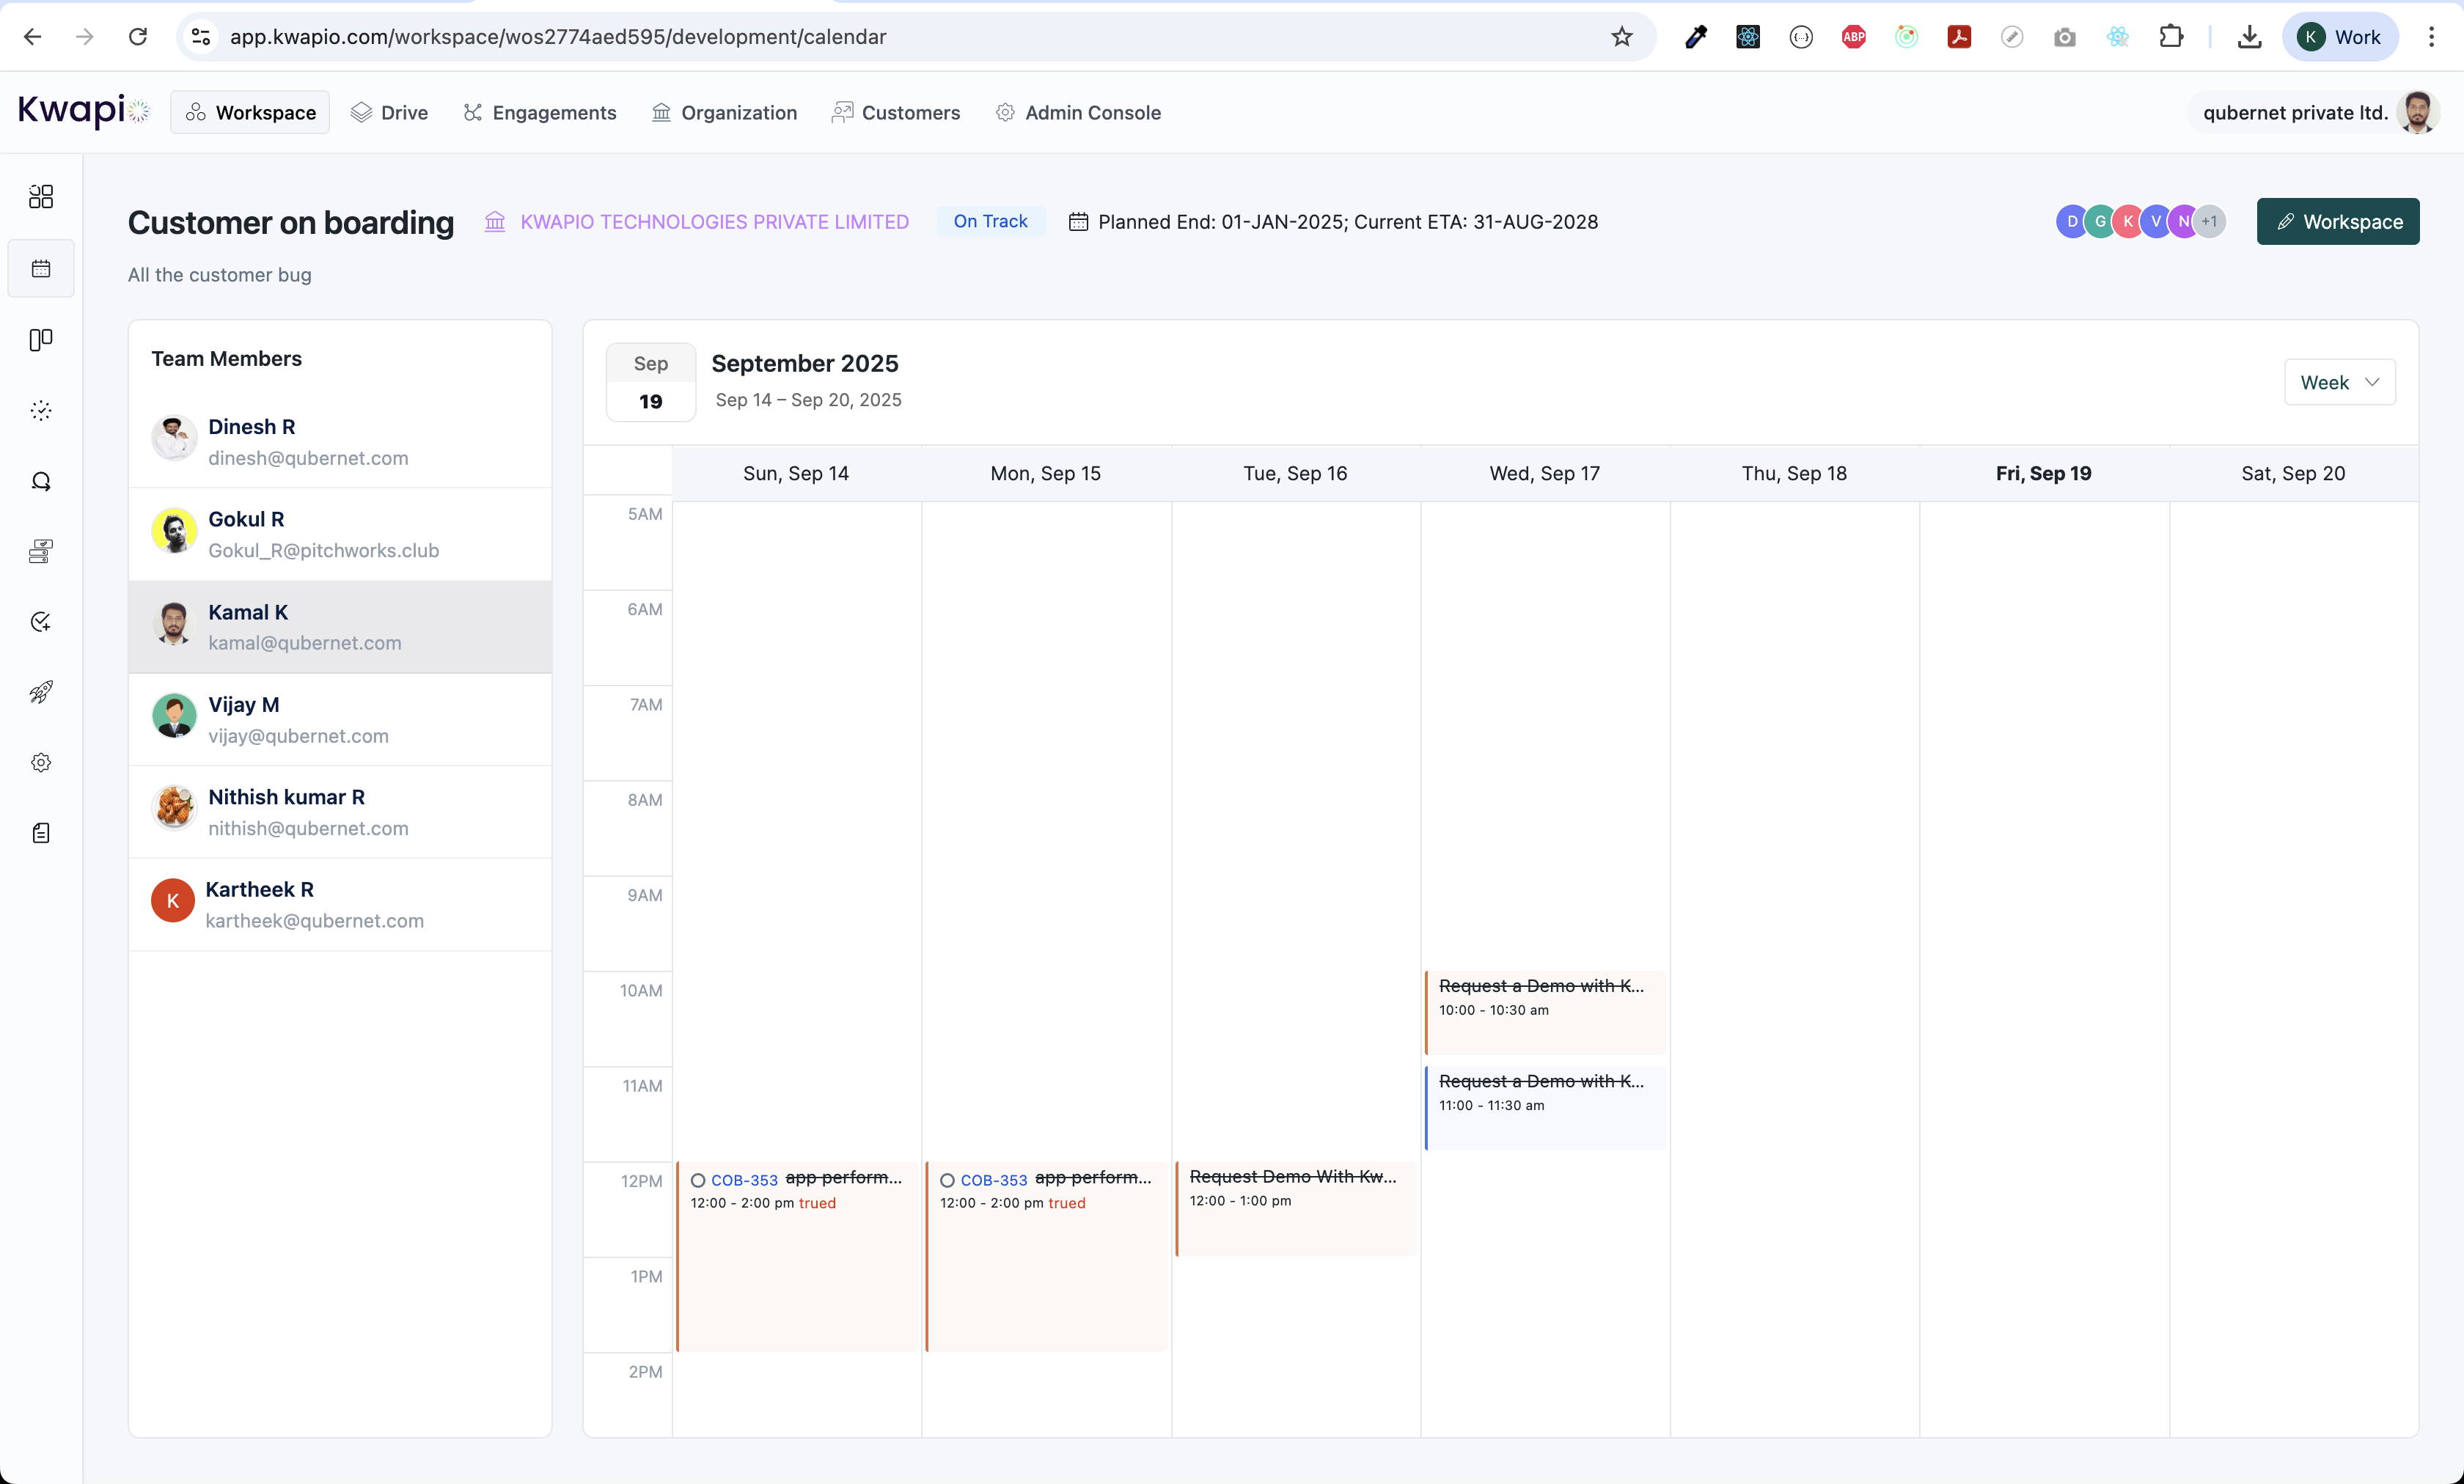Click the dashboard grid icon in sidebar
Screen dimensions: 2464x1484
41,197
